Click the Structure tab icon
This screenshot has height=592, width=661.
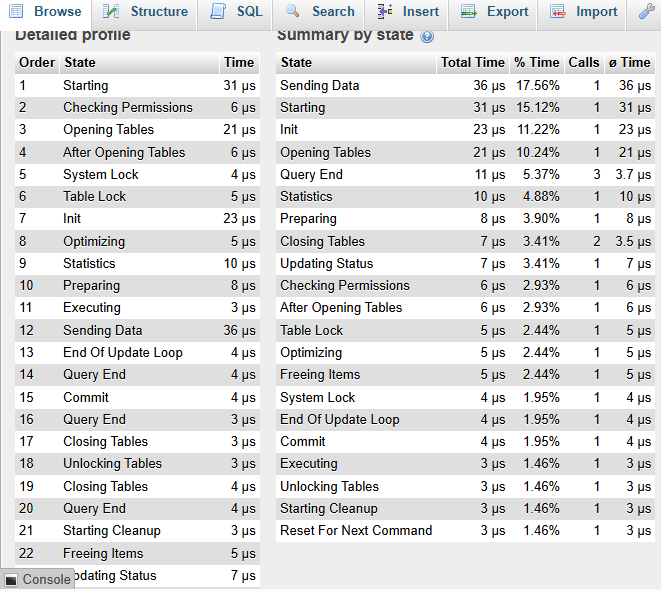(111, 12)
